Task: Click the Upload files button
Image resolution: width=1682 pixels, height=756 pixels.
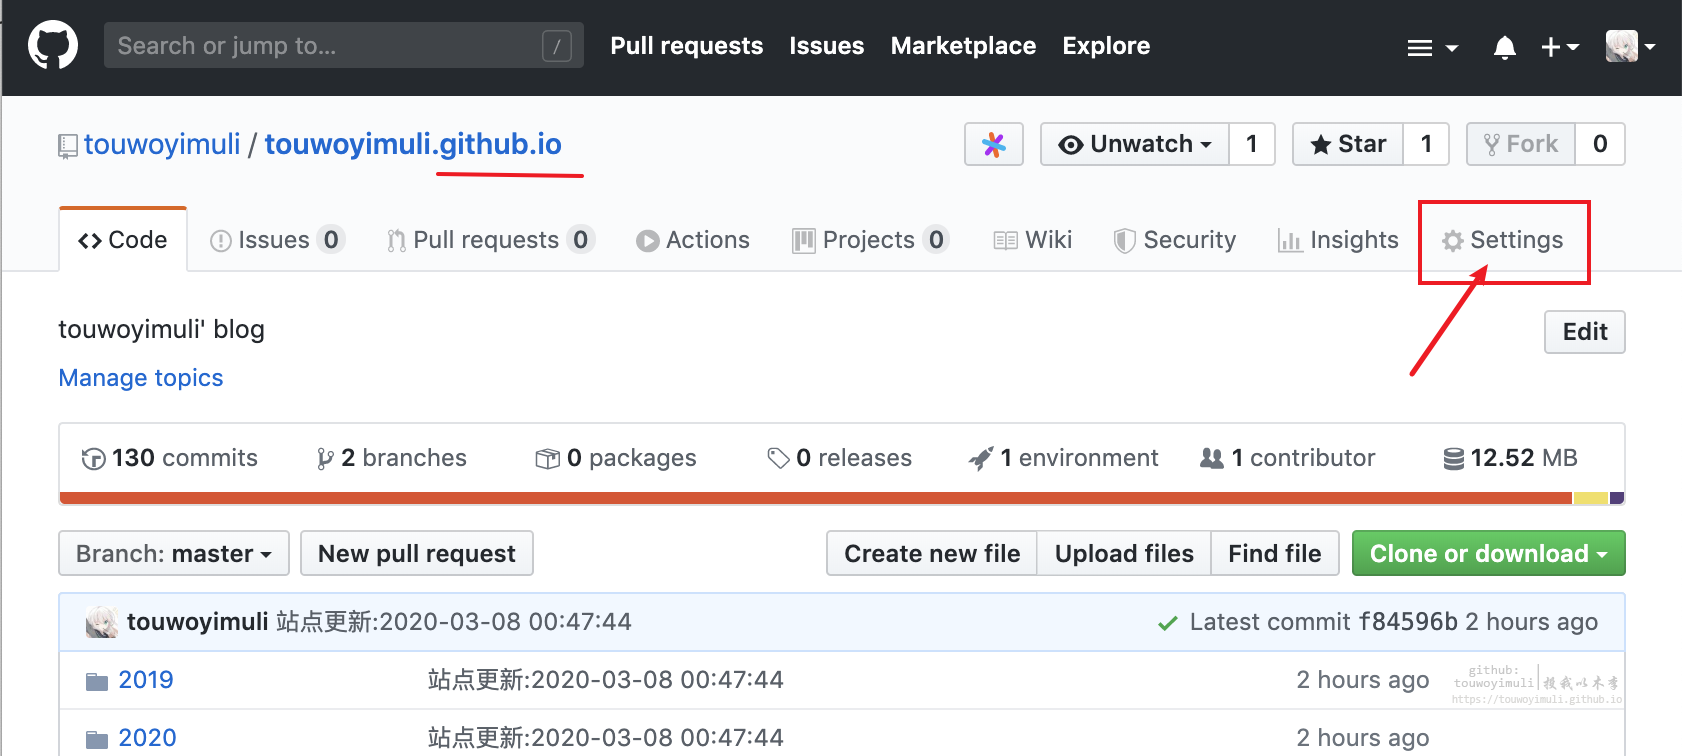Action: (1124, 553)
